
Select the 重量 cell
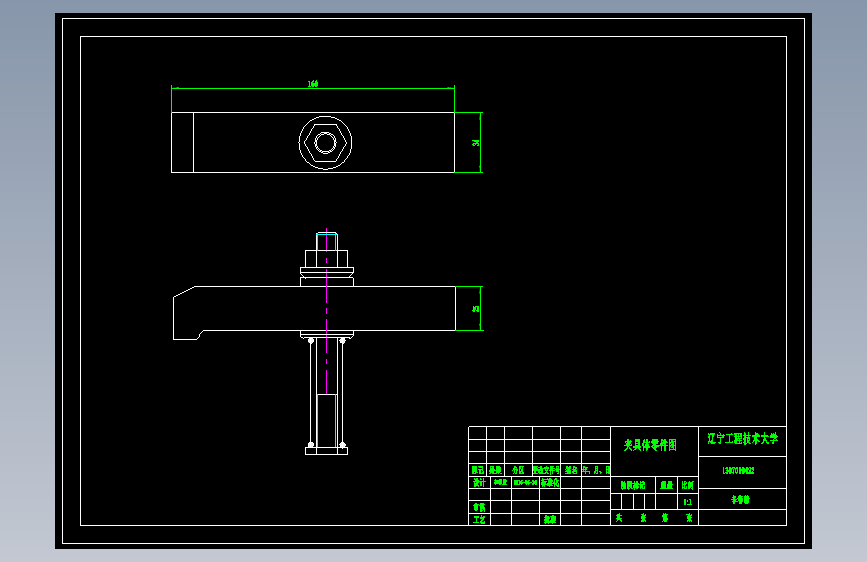pyautogui.click(x=666, y=485)
